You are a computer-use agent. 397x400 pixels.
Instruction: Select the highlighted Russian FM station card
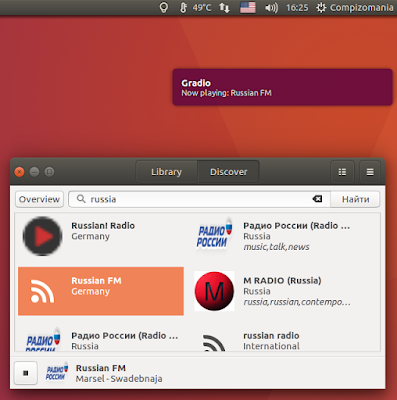(101, 291)
